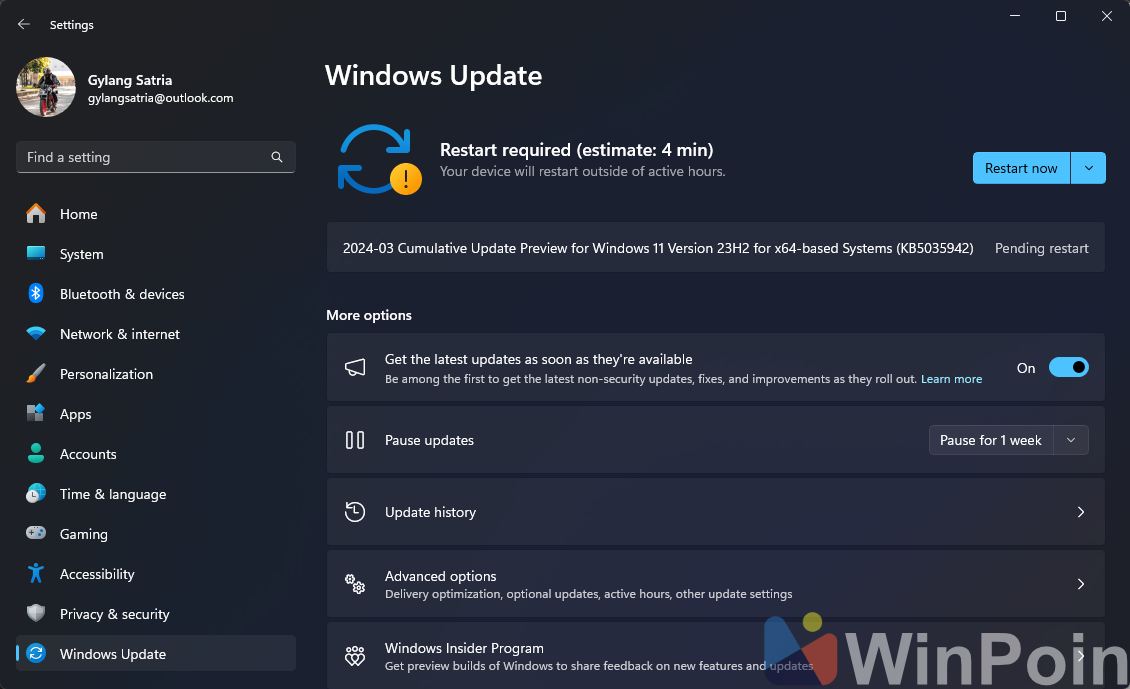This screenshot has height=689, width=1130.
Task: Turn off get latest updates toggle
Action: pyautogui.click(x=1068, y=368)
